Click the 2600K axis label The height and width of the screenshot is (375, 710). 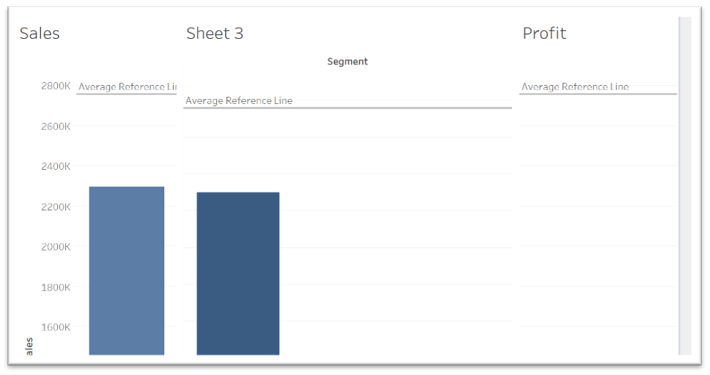pos(56,126)
